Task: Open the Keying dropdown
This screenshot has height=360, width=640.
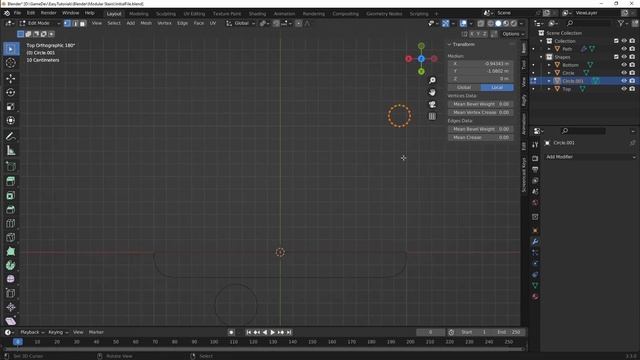Action: click(x=58, y=332)
